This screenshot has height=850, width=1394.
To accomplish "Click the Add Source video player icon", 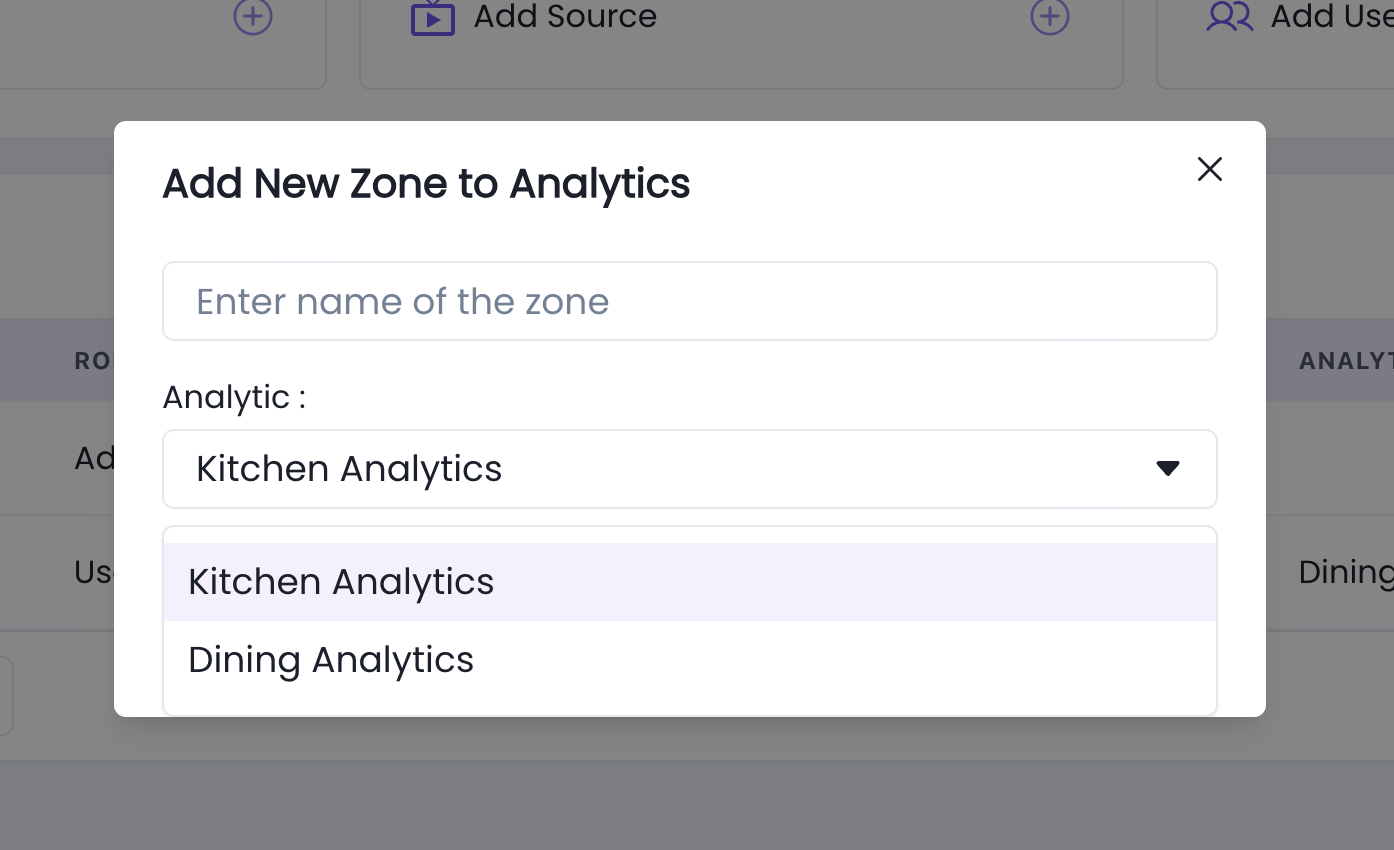I will 433,17.
